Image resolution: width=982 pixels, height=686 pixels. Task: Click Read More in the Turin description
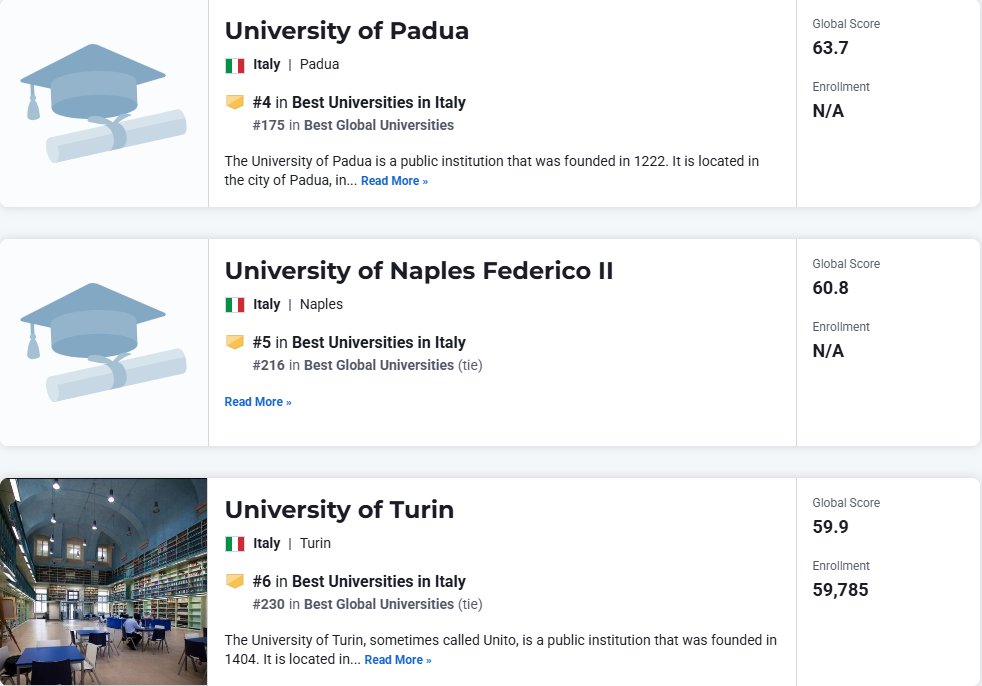tap(398, 660)
